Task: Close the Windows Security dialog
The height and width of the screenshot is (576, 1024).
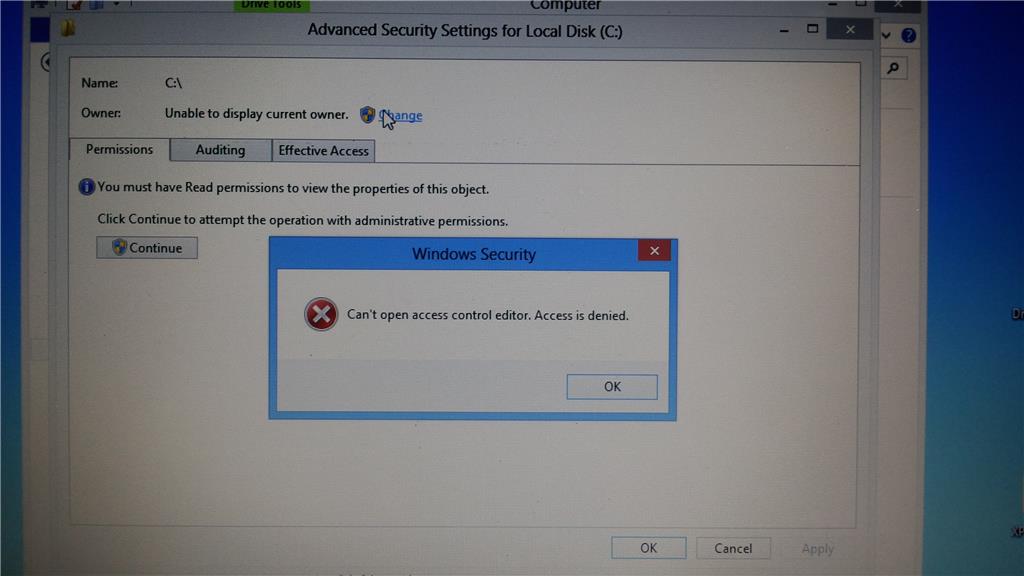Action: pos(654,251)
